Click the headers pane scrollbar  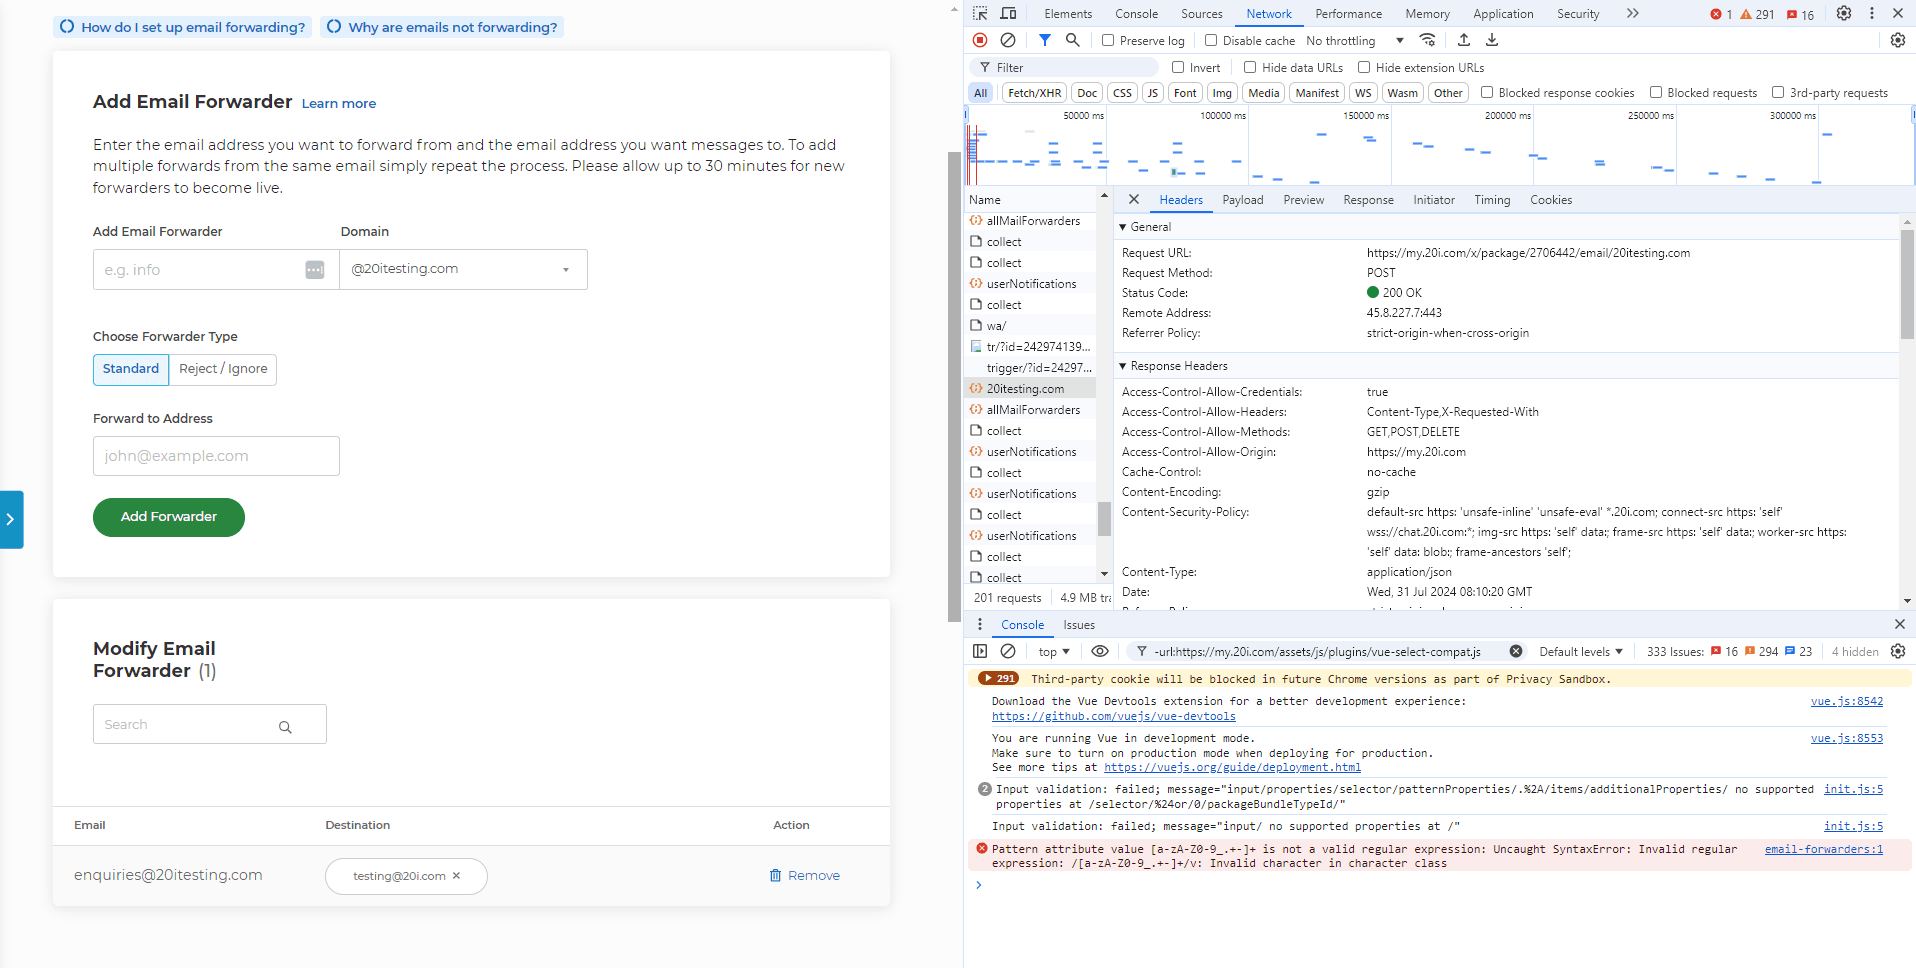click(1907, 285)
